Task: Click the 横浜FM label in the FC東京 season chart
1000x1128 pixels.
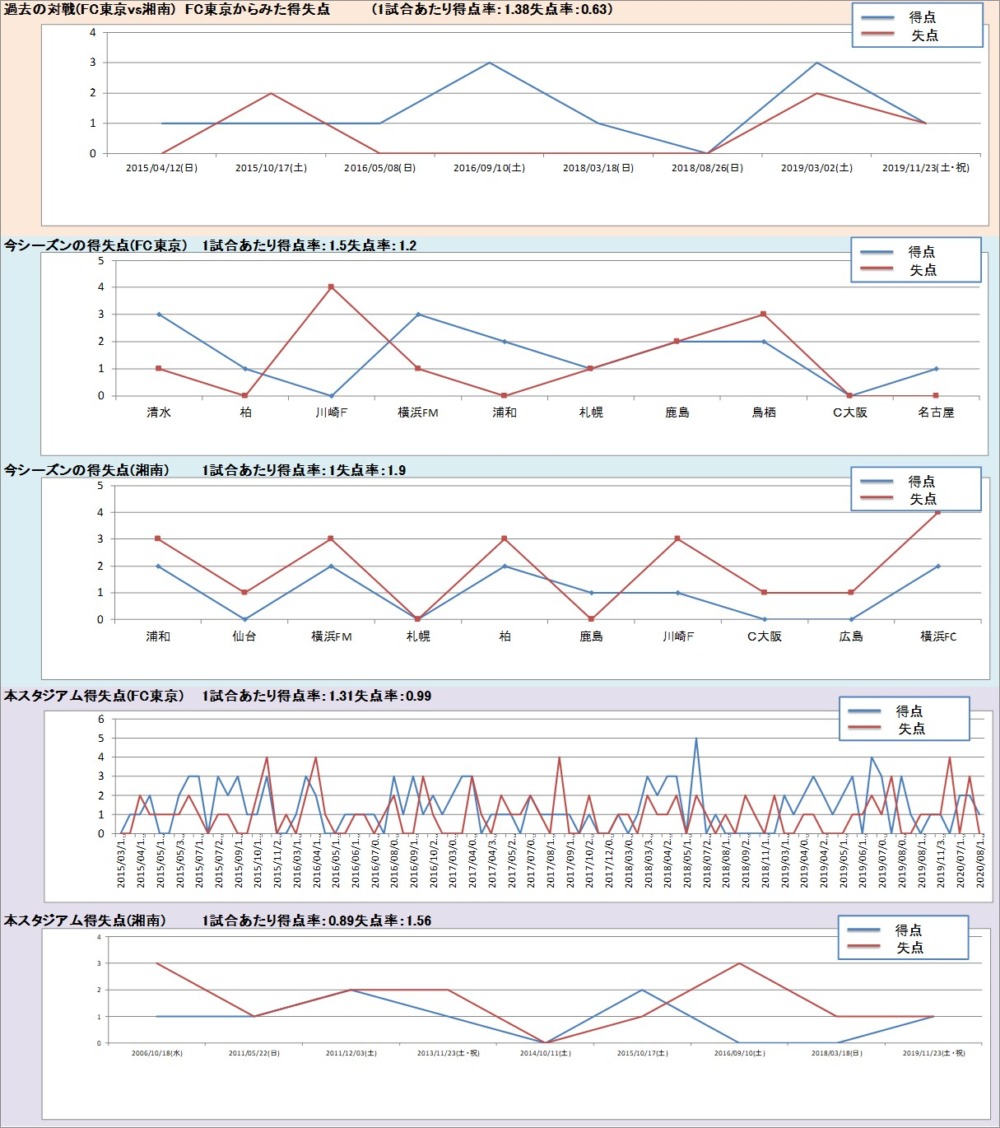Action: (x=418, y=412)
